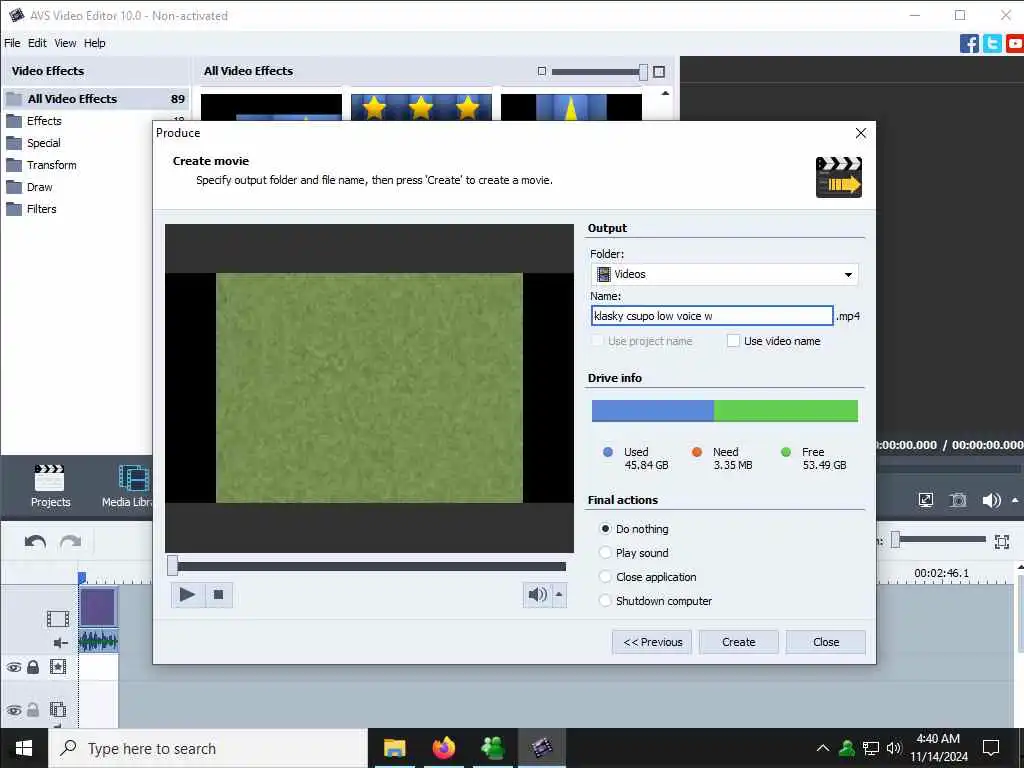Screen dimensions: 1024x768
Task: Select the audio waveform clip on timeline
Action: [98, 641]
